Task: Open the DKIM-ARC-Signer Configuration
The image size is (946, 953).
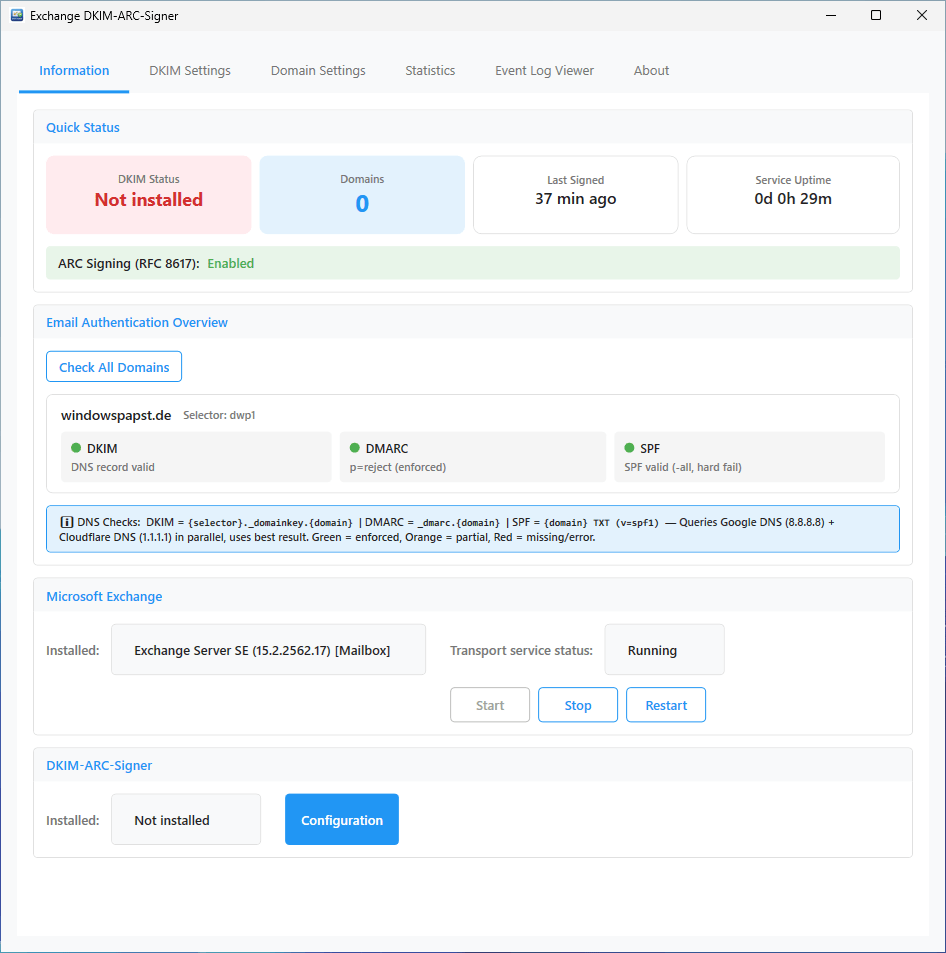Action: pyautogui.click(x=341, y=819)
